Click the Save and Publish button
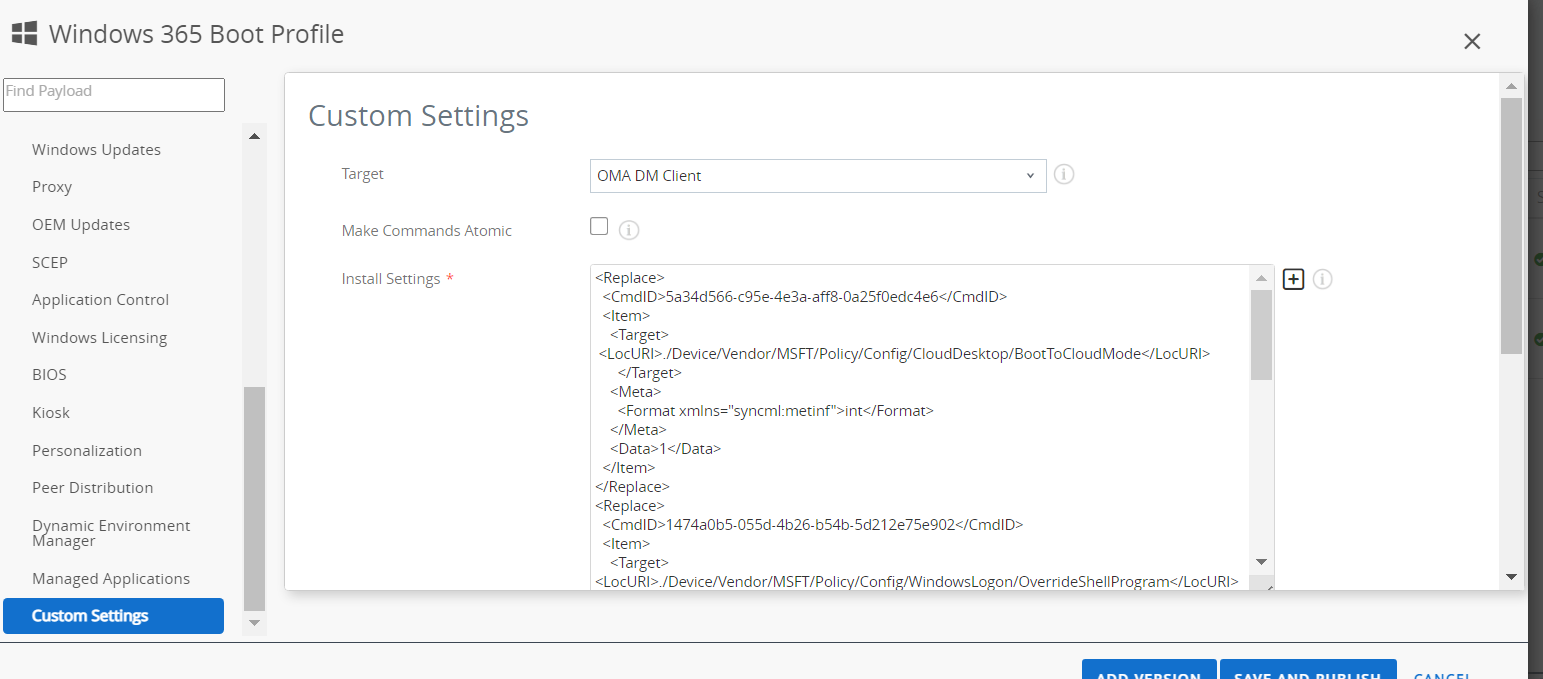The height and width of the screenshot is (679, 1543). (1307, 671)
